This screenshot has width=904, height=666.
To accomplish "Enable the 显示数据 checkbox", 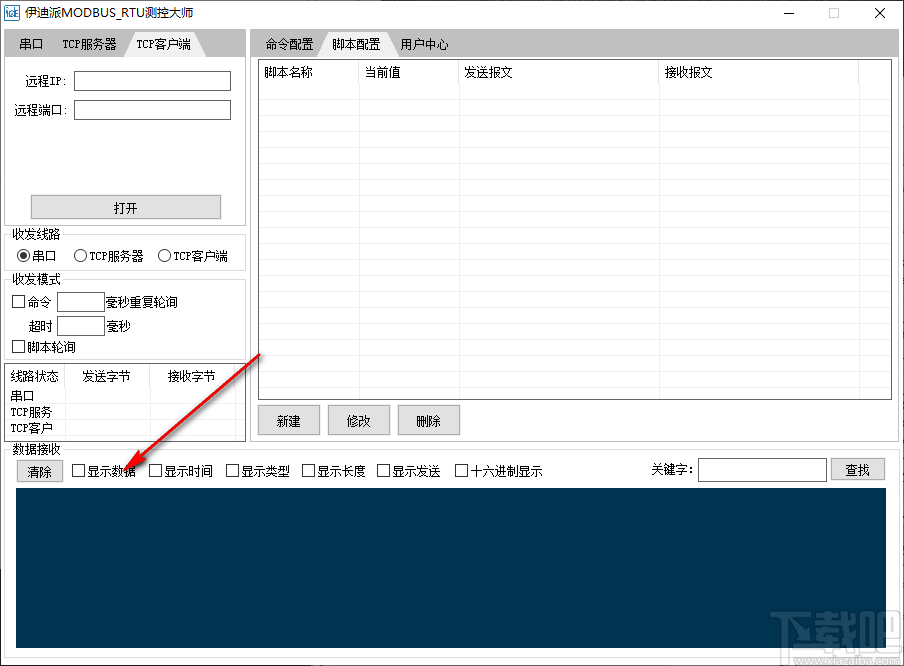I will (78, 470).
